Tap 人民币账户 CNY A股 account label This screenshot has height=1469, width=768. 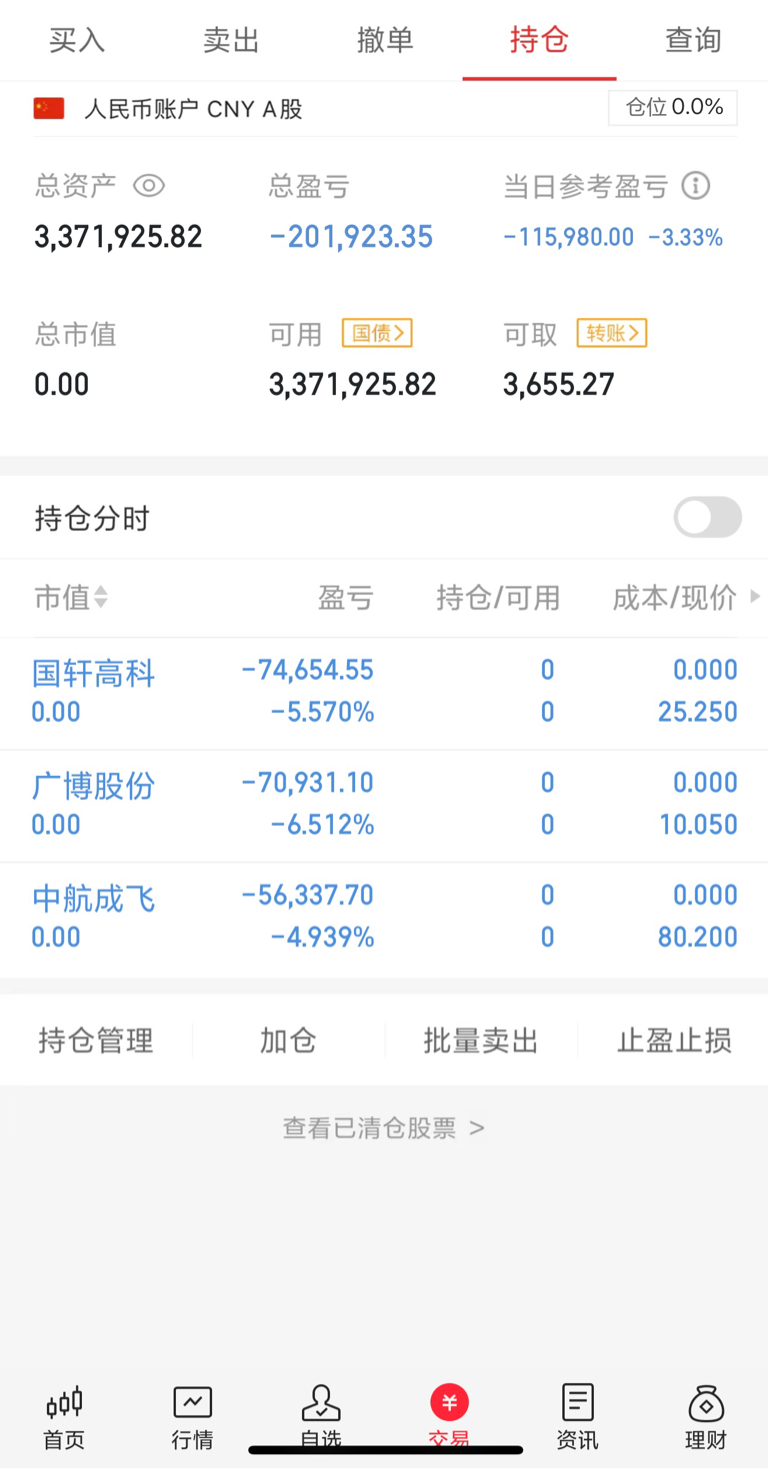(193, 109)
